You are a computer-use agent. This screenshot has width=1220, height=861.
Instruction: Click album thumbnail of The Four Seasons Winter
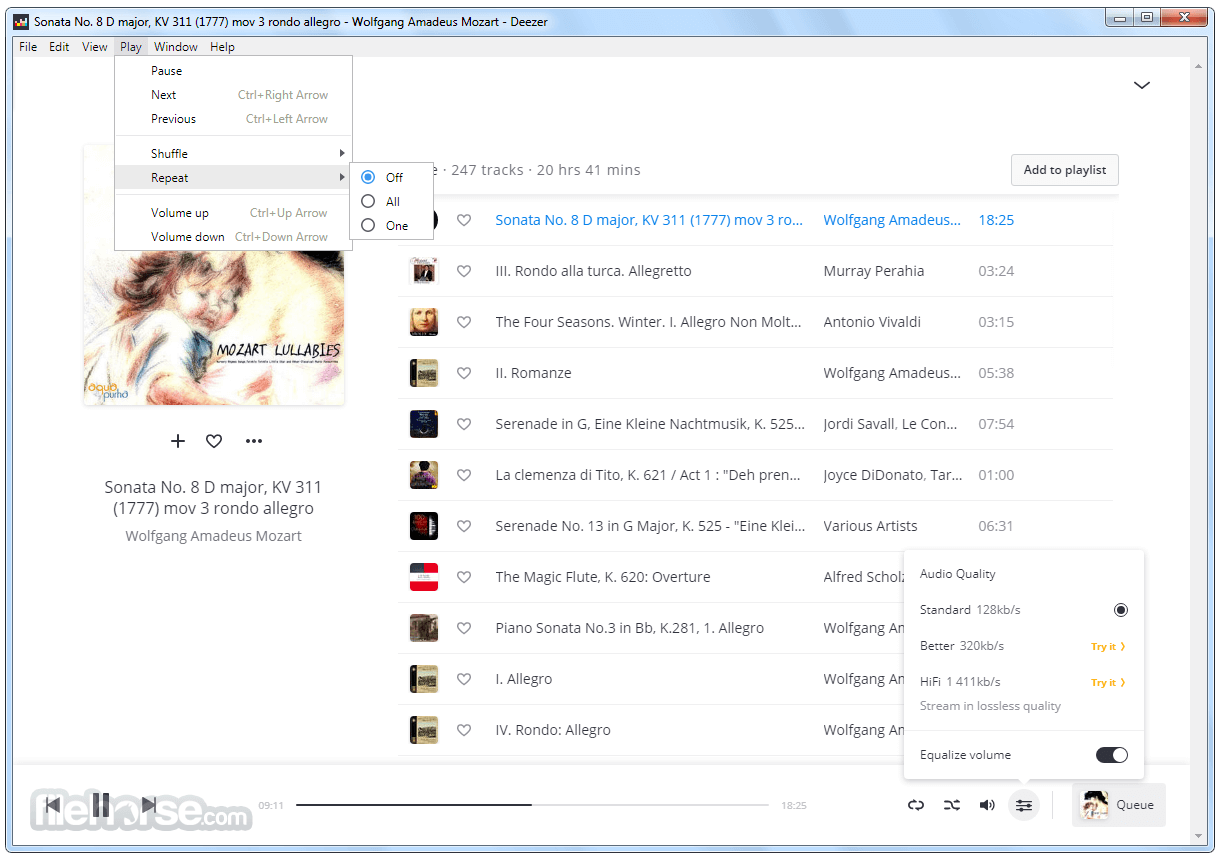(x=424, y=322)
